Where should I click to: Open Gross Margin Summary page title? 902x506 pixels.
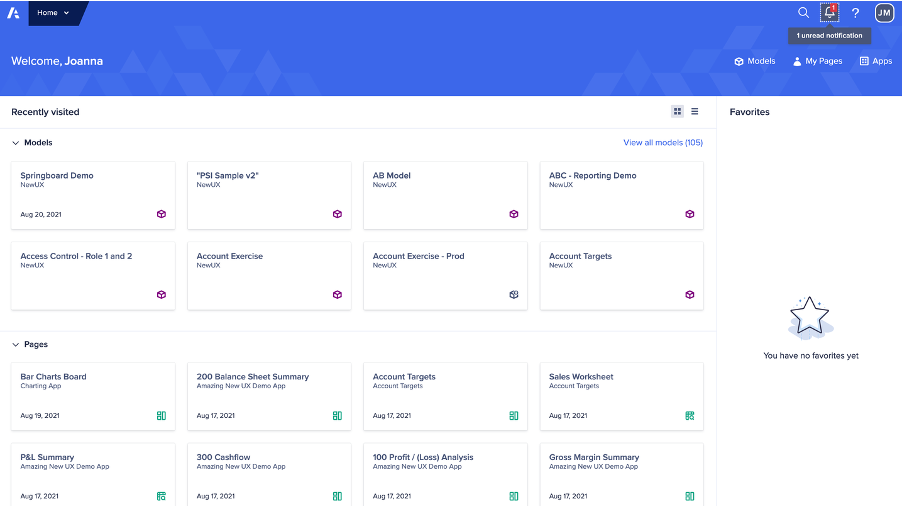pos(594,457)
